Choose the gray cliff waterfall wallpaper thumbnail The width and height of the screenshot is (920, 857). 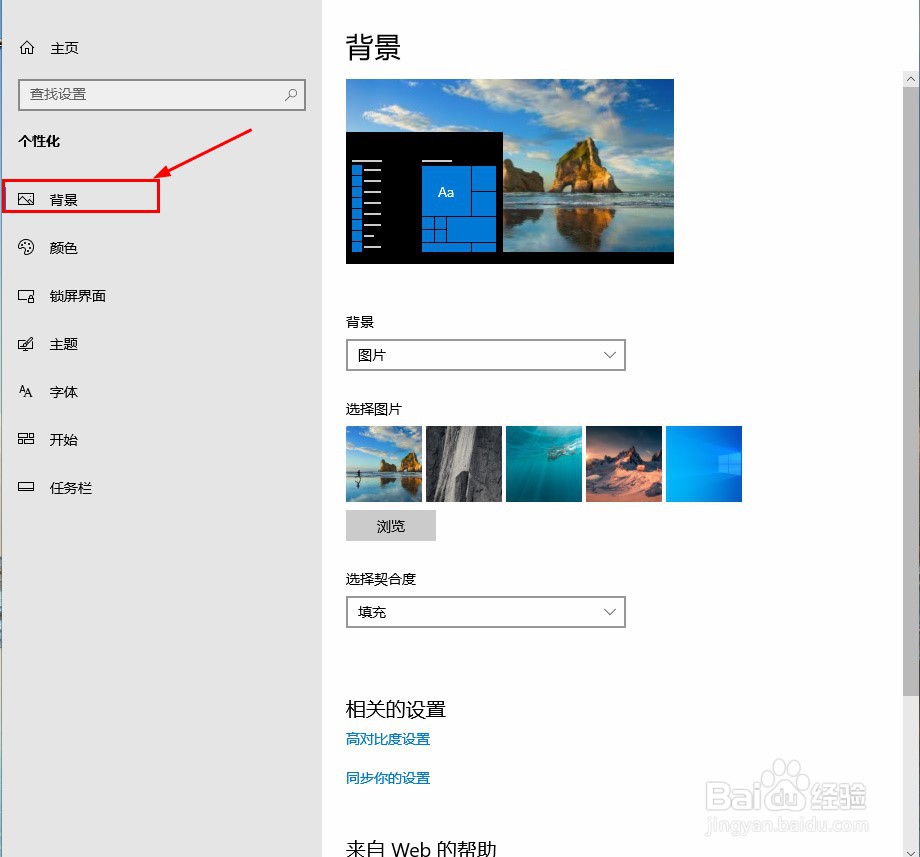(464, 464)
